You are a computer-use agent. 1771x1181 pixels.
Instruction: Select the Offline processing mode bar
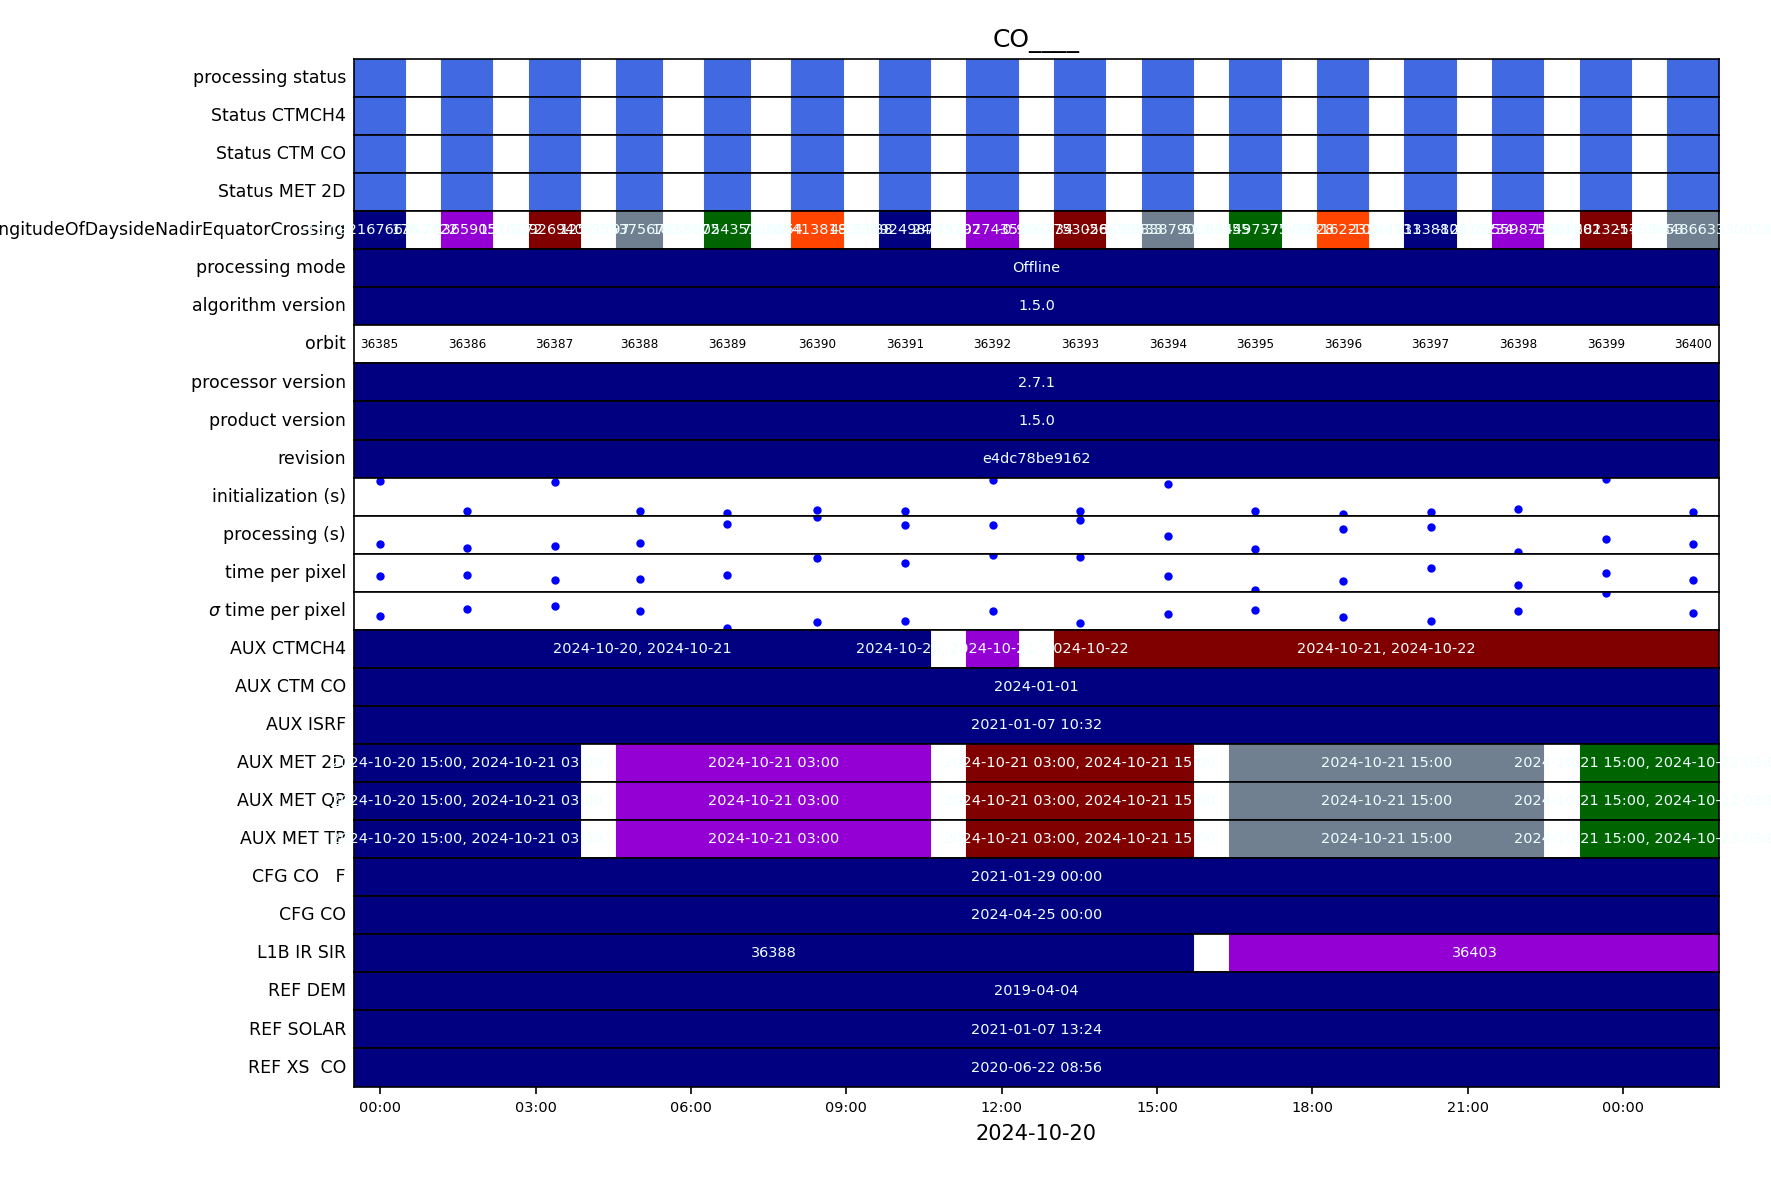click(1036, 268)
